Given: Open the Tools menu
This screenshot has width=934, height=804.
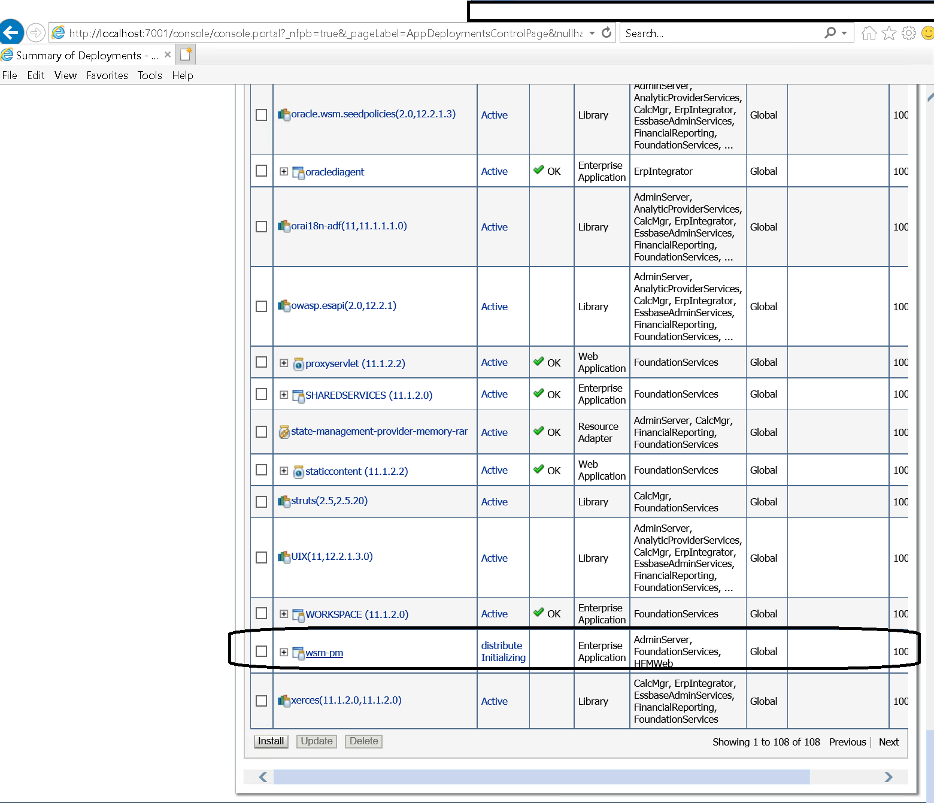Looking at the screenshot, I should pyautogui.click(x=150, y=75).
